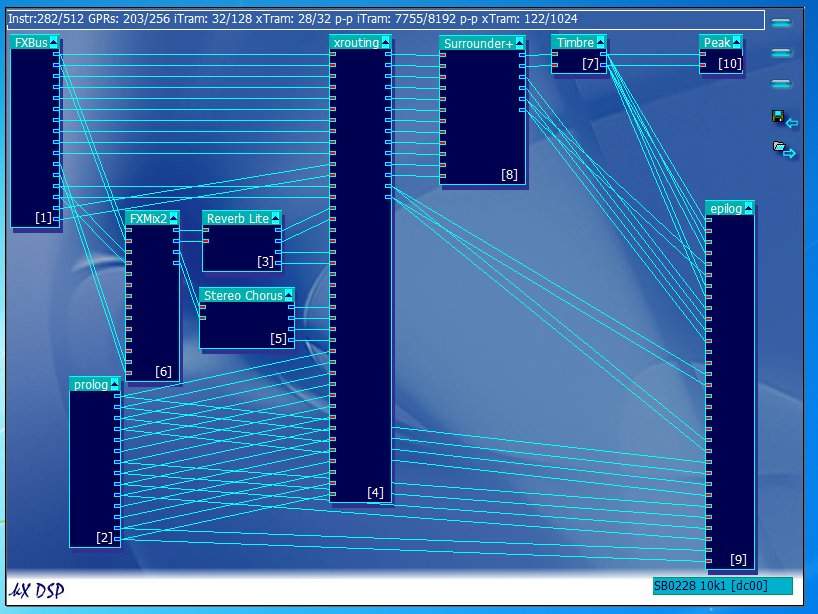This screenshot has width=818, height=614.
Task: Click the [9] label in epilog
Action: pos(738,560)
